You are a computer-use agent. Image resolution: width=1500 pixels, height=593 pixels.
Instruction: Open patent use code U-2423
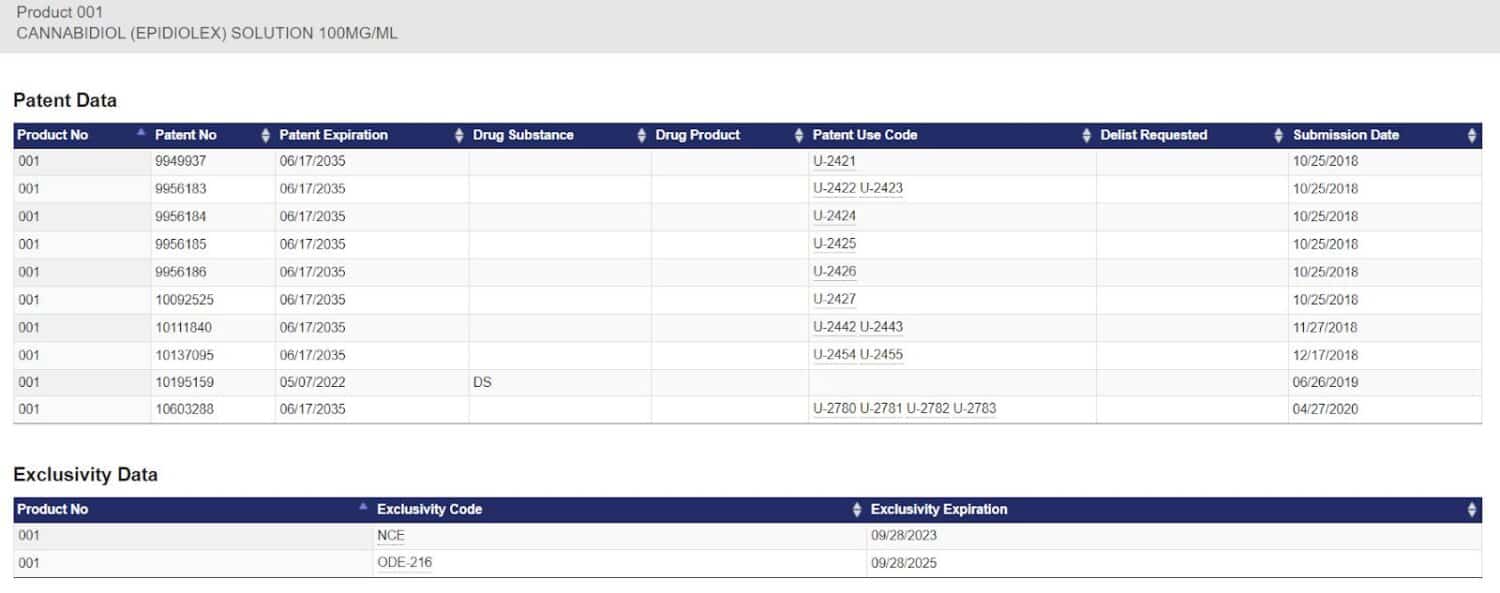(881, 188)
